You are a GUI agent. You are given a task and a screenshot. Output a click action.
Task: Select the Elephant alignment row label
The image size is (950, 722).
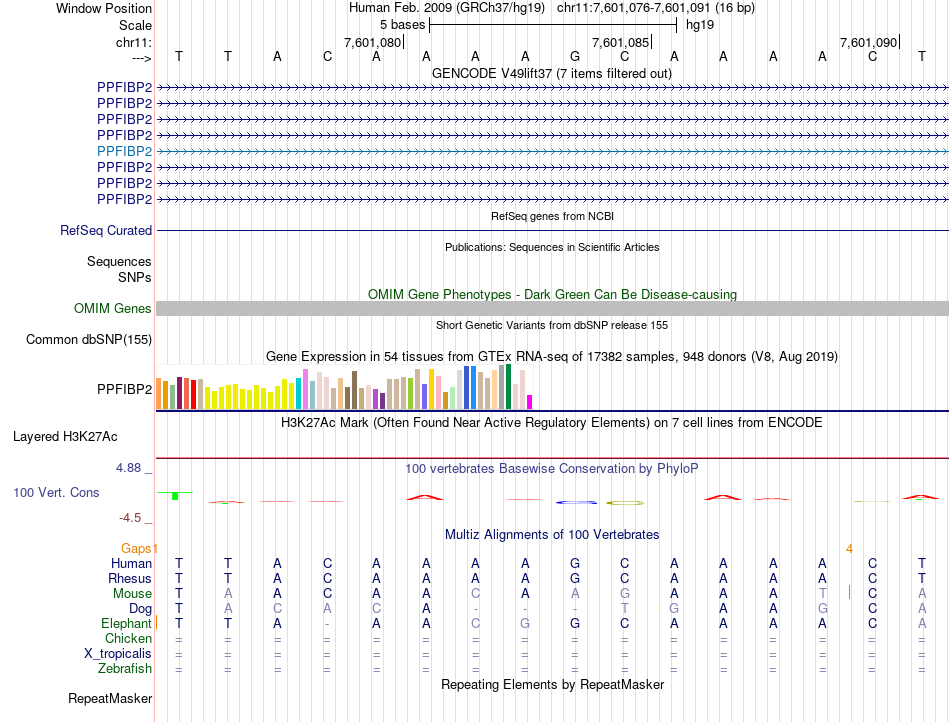[127, 624]
